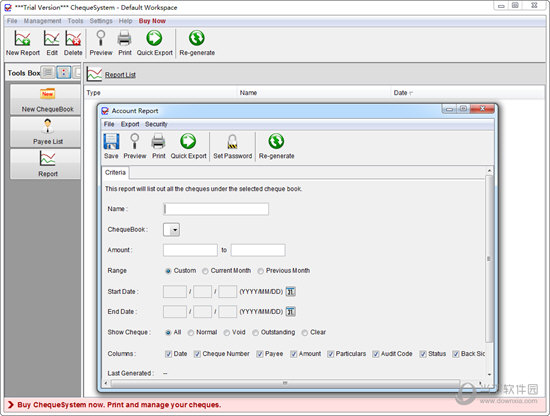Screen dimensions: 550x416
Task: Click the Start Date year field
Action: (175, 291)
